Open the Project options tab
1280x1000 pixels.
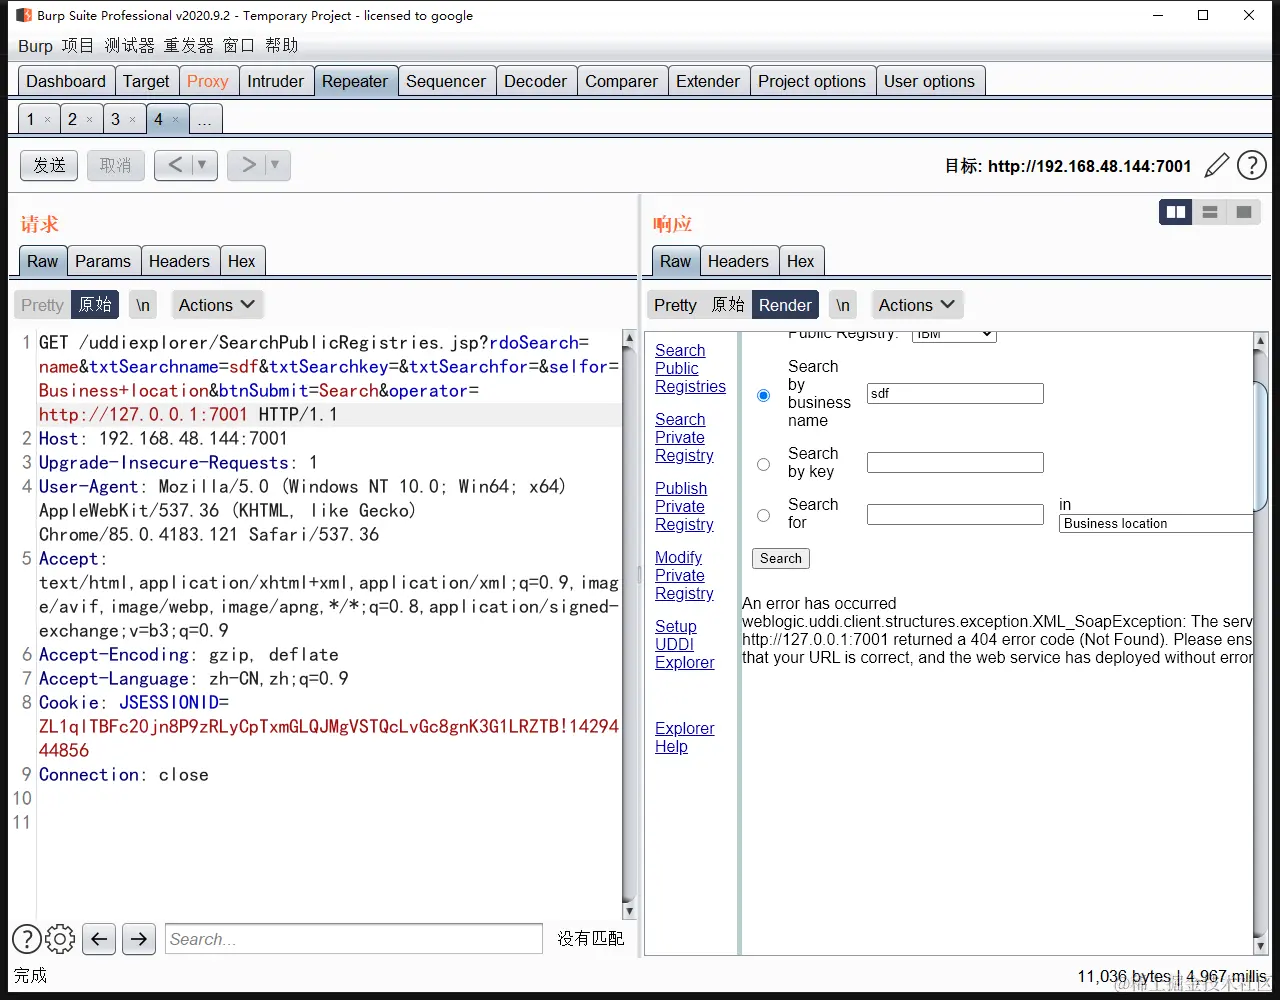(812, 81)
